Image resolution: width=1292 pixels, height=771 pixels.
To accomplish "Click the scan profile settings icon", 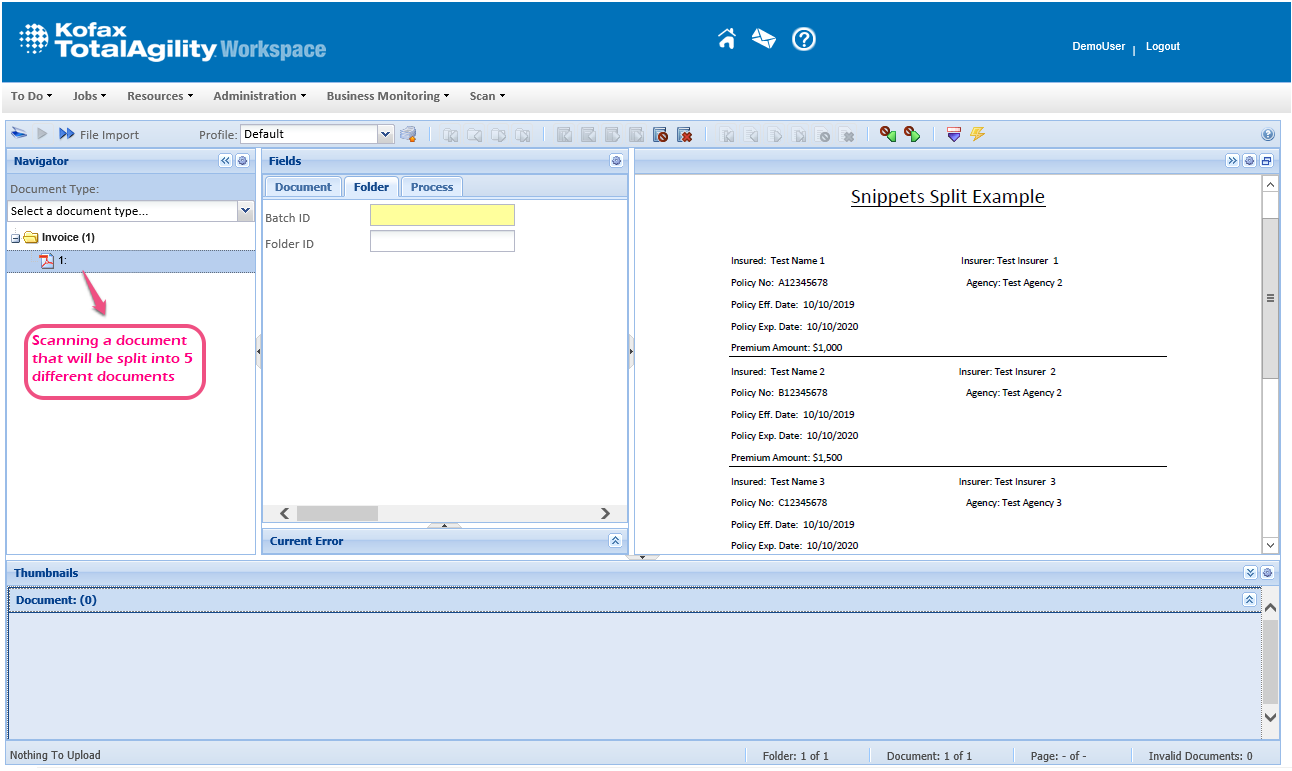I will coord(408,134).
